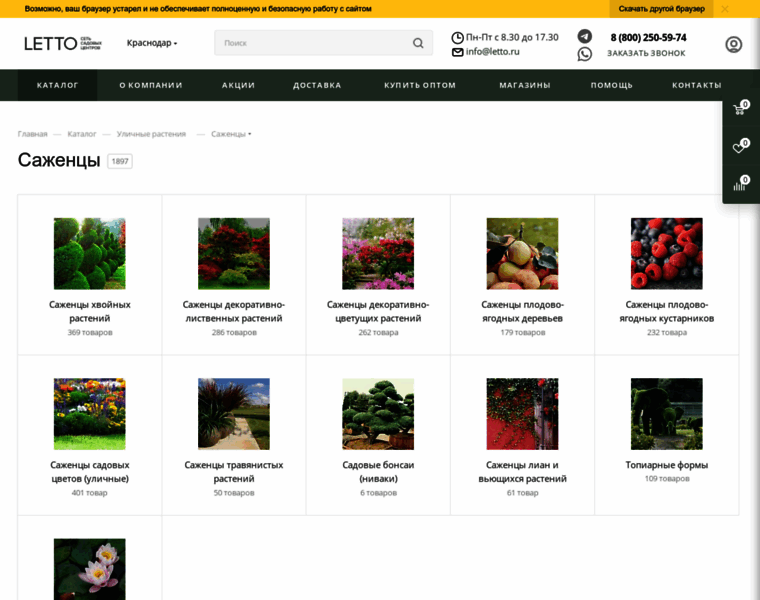Click the Саженцы травянистых растений title
This screenshot has width=760, height=600.
click(234, 472)
